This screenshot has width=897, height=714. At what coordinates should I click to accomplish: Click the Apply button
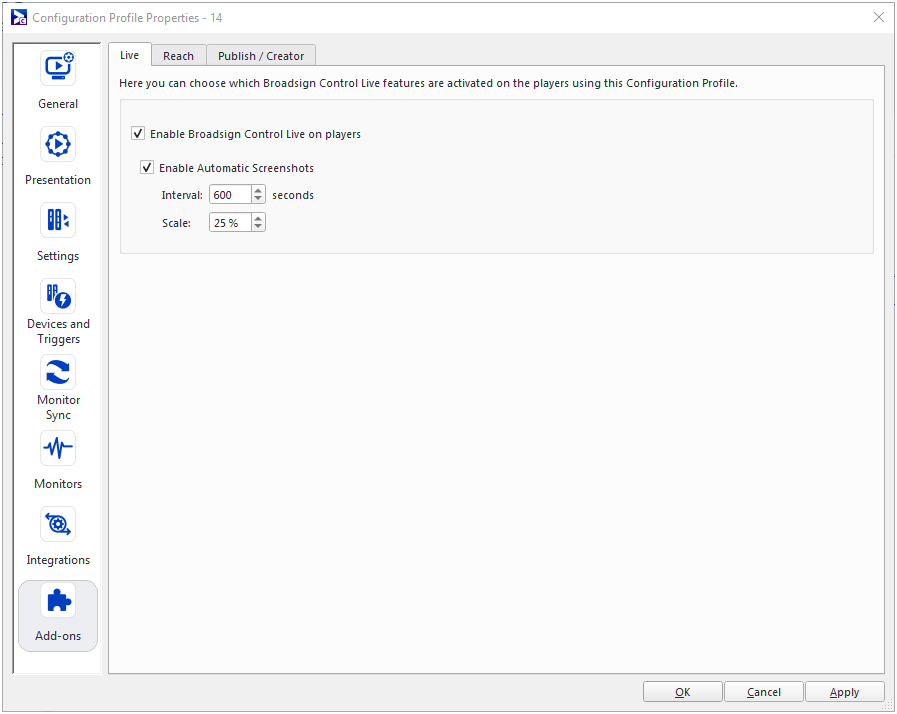844,692
